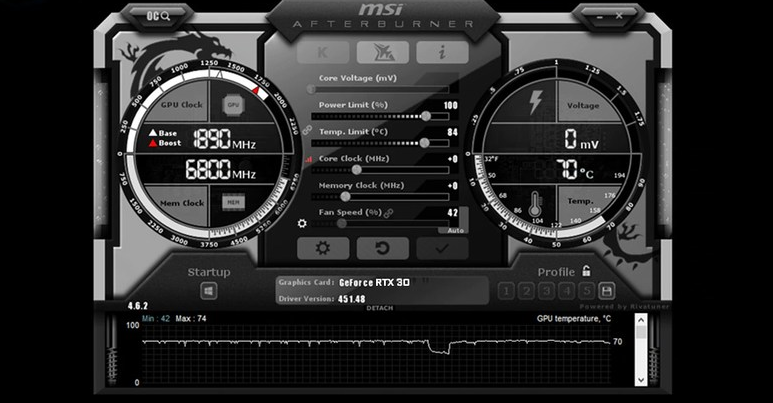Image resolution: width=773 pixels, height=403 pixels.
Task: Reset settings with circular arrow button
Action: pyautogui.click(x=383, y=248)
